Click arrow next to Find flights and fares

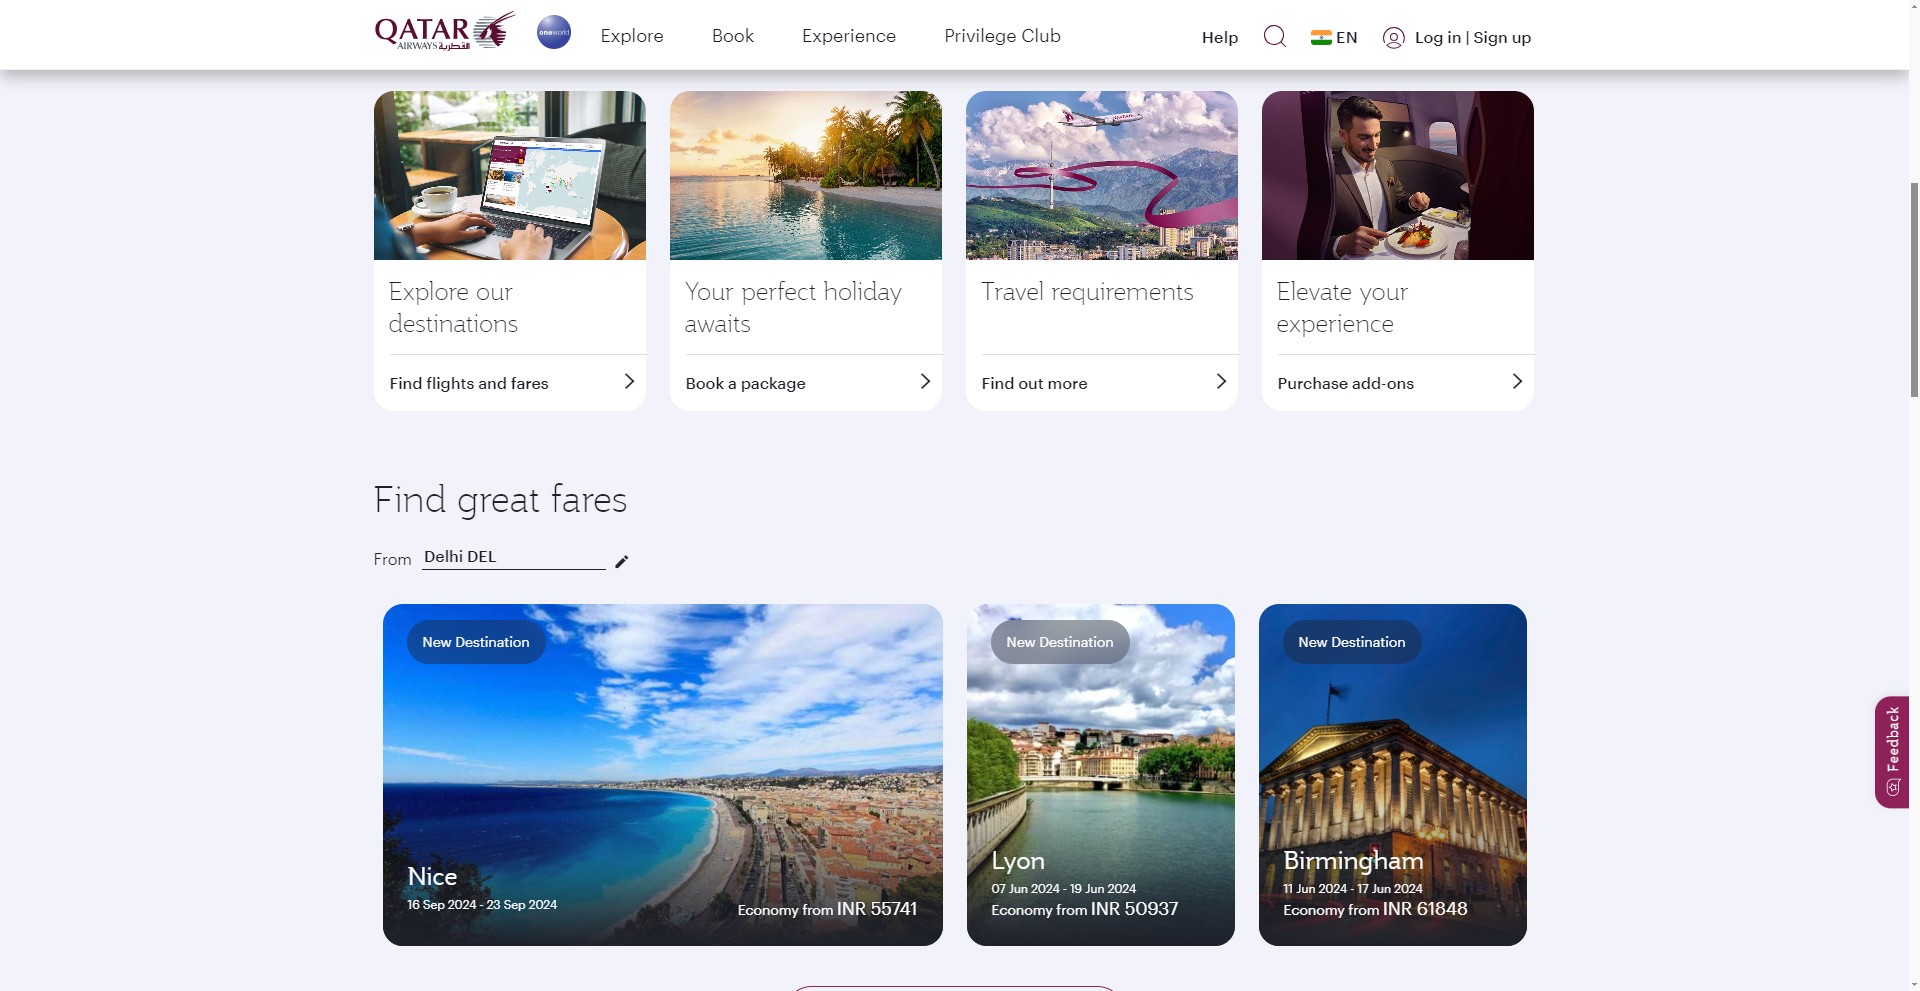pyautogui.click(x=629, y=382)
